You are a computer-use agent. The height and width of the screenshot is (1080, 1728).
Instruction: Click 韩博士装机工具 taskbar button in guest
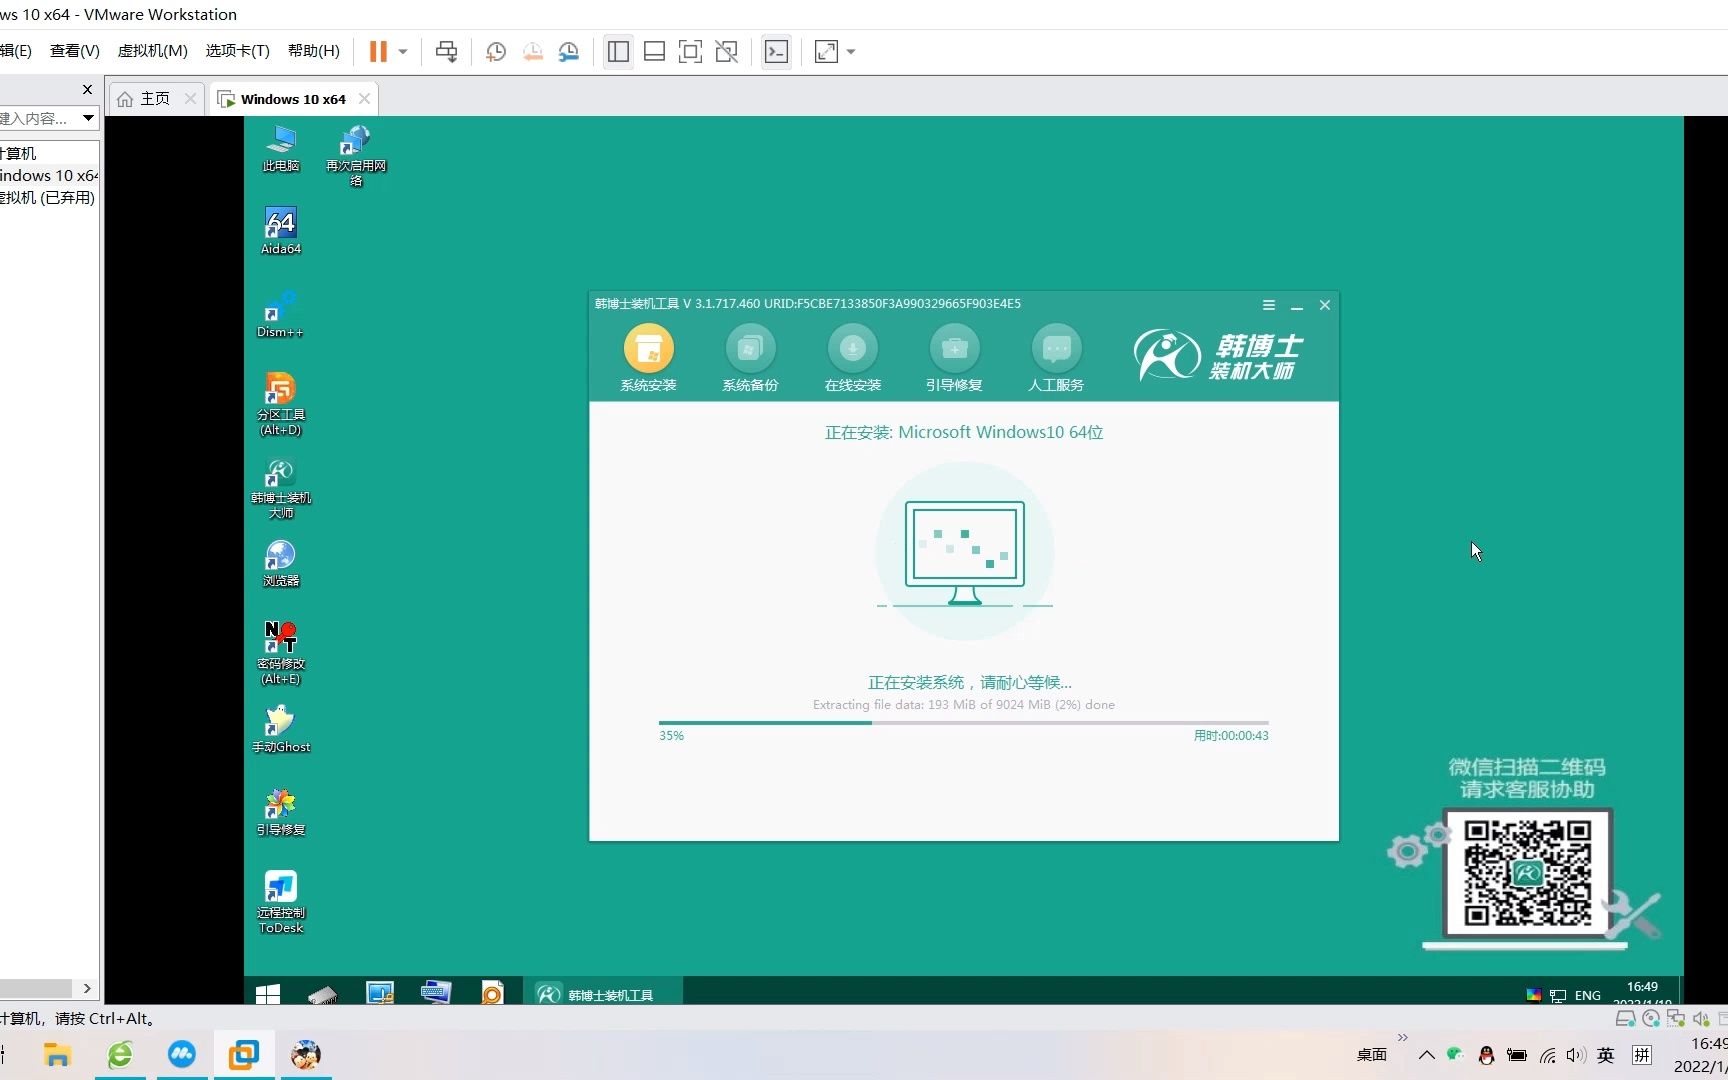point(603,993)
